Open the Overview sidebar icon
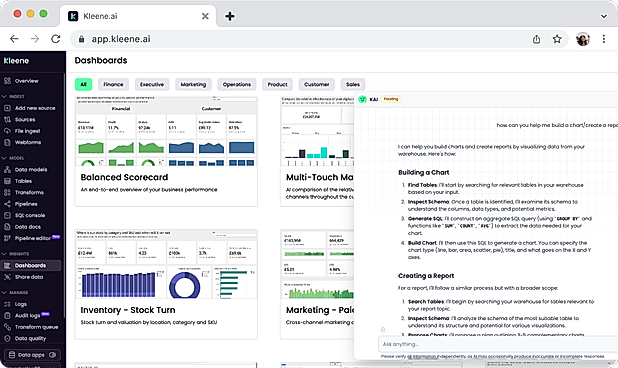Viewport: 618px width, 368px height. pos(7,81)
